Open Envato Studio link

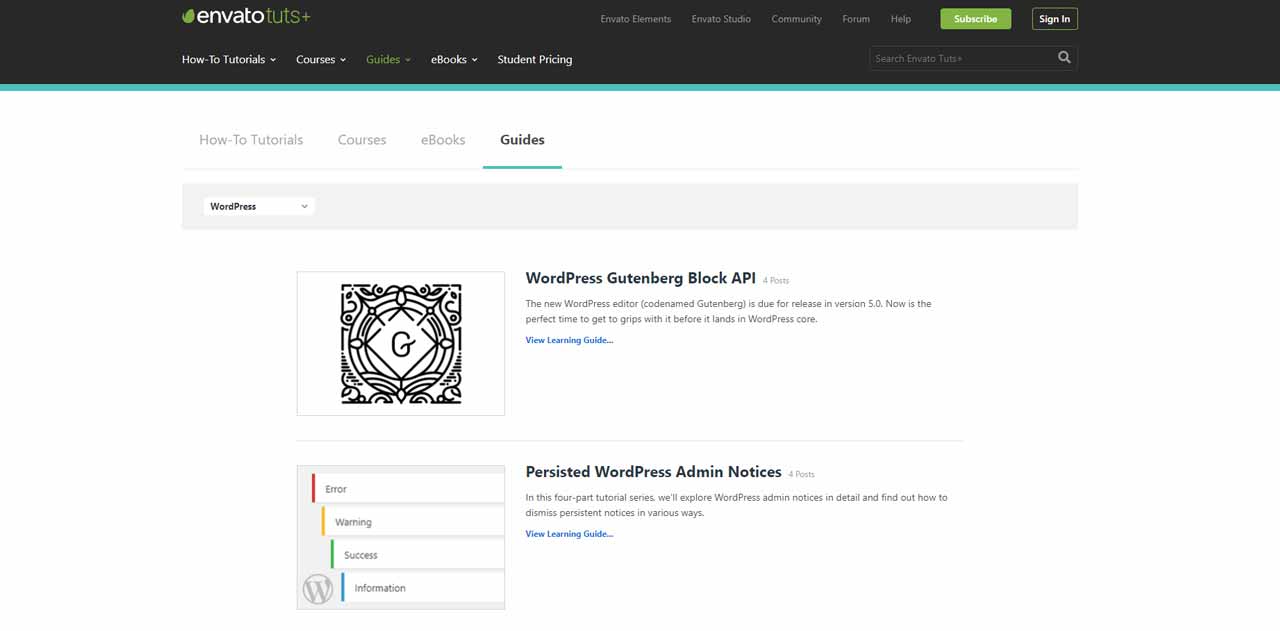721,19
